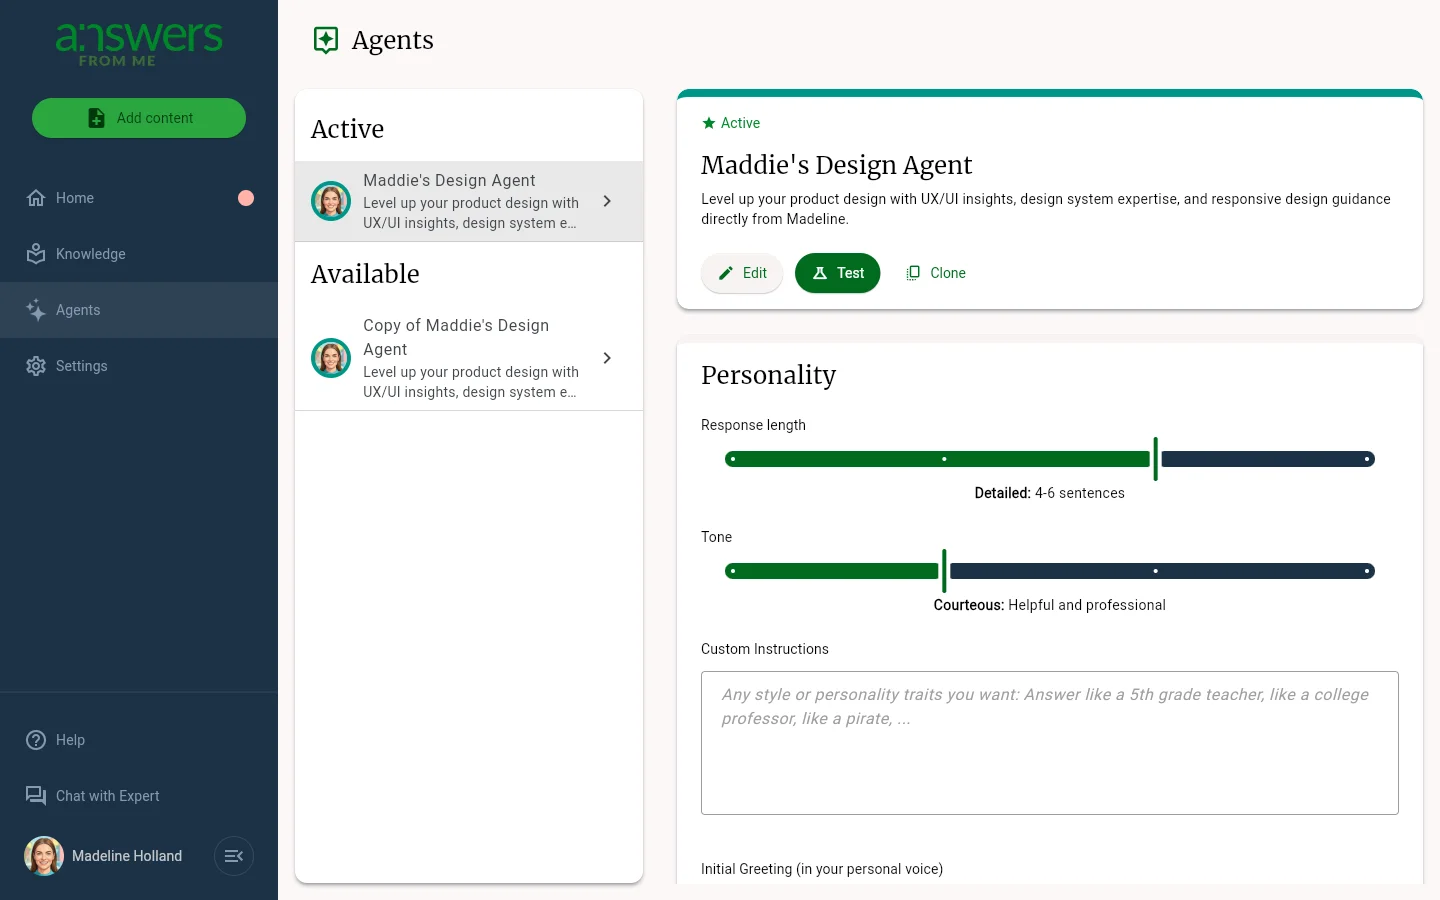Expand the Maddie's Design Agent chevron
The image size is (1440, 900).
pyautogui.click(x=607, y=201)
